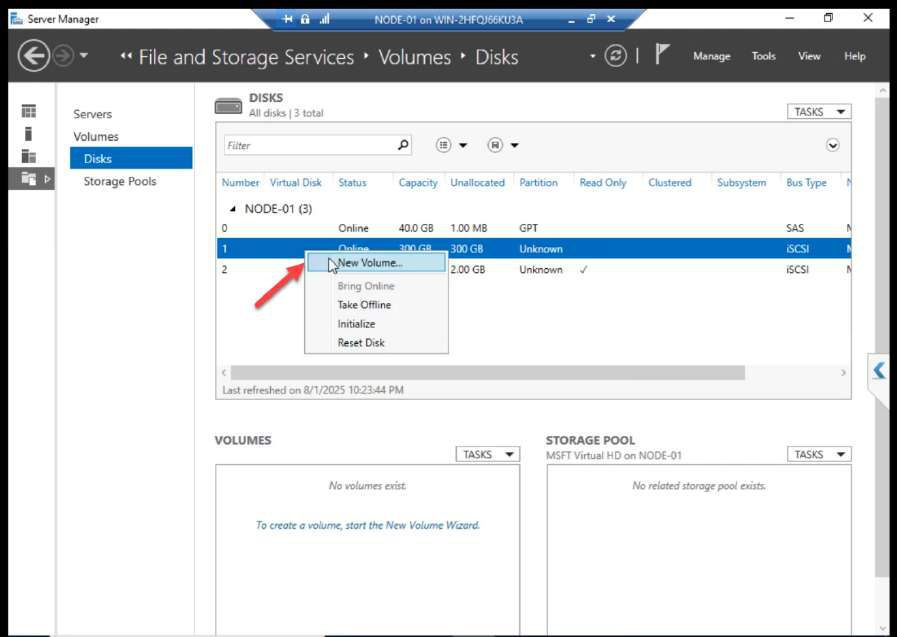This screenshot has width=897, height=637.
Task: Select Disks in the navigation pane
Action: click(131, 158)
